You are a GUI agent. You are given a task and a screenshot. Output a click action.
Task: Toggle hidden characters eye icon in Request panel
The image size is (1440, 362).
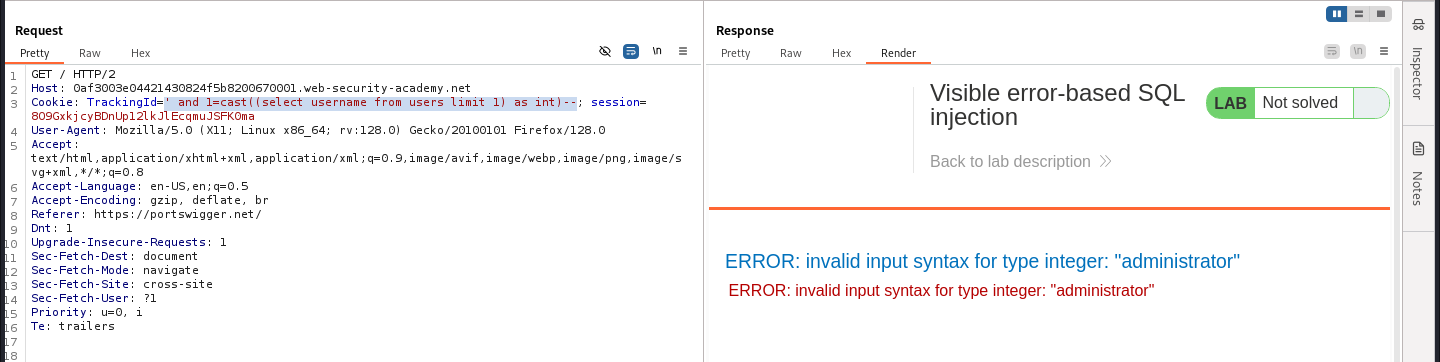tap(604, 50)
